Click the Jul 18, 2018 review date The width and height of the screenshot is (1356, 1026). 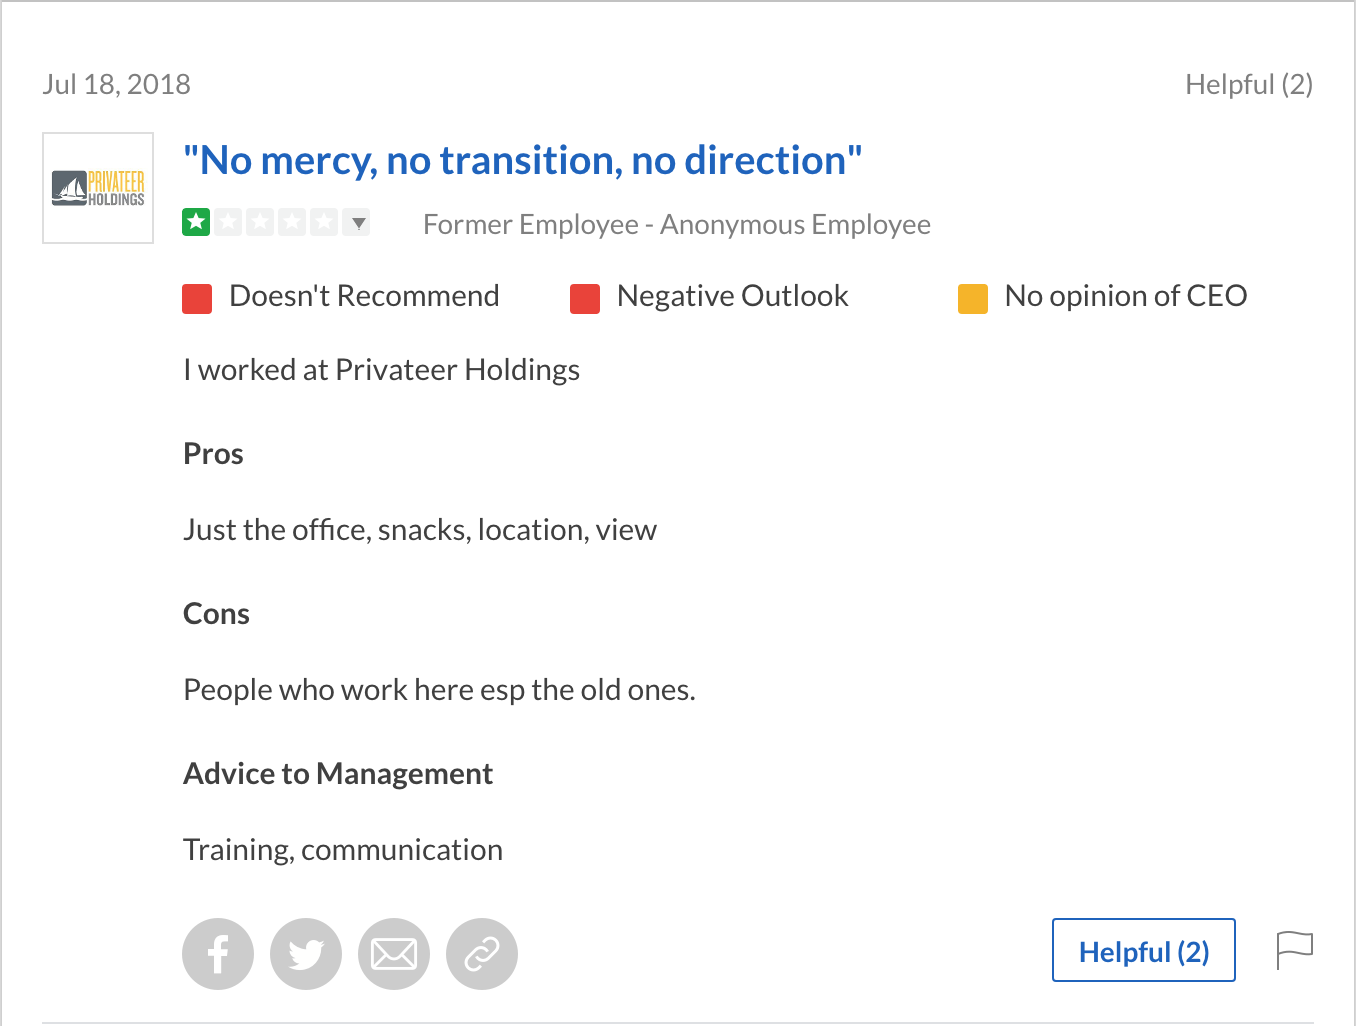point(116,84)
